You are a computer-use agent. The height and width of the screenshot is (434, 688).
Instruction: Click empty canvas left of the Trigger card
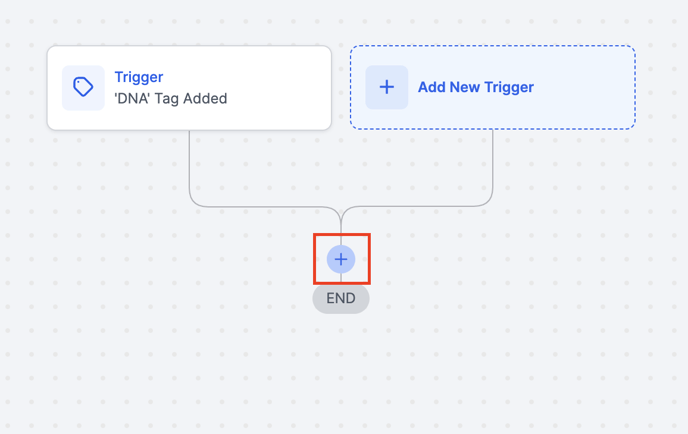(x=22, y=88)
